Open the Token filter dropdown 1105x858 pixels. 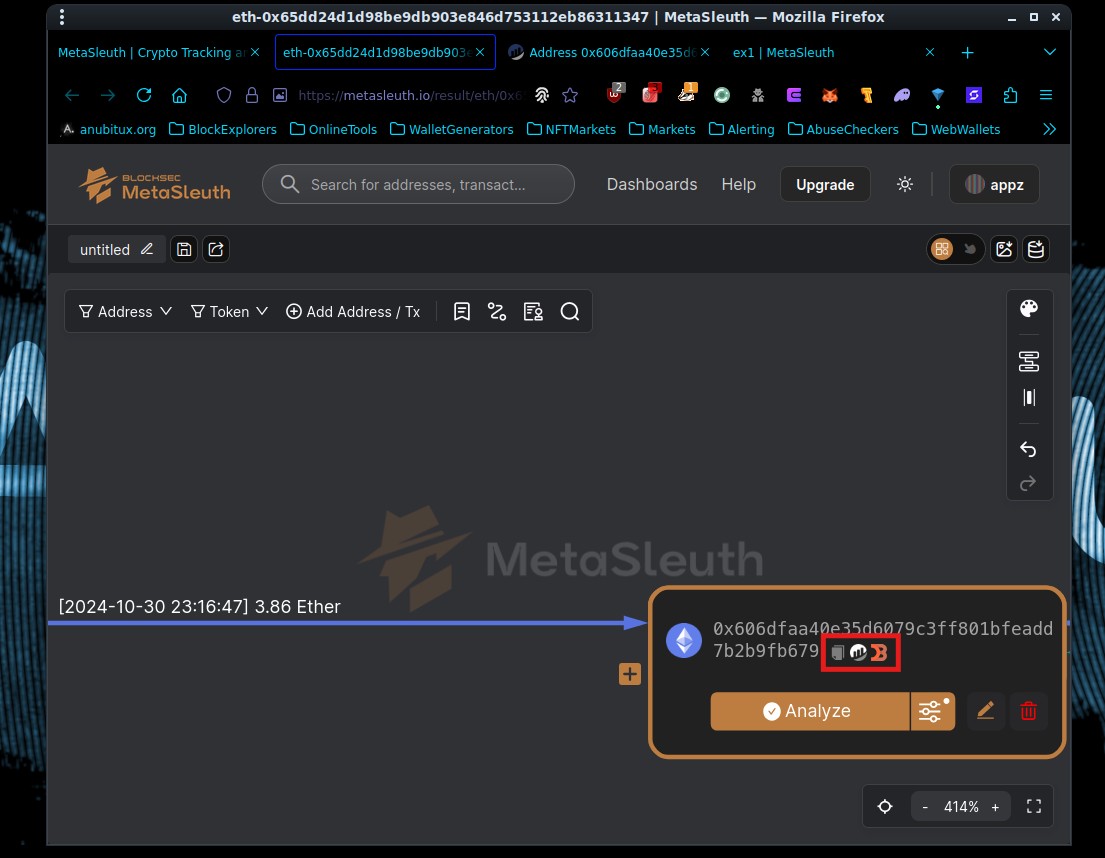point(229,311)
